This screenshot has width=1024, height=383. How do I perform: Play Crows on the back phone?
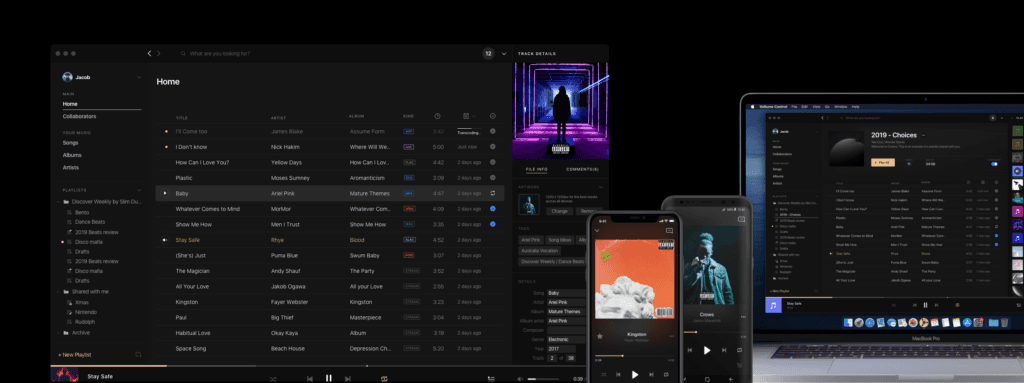tap(707, 350)
